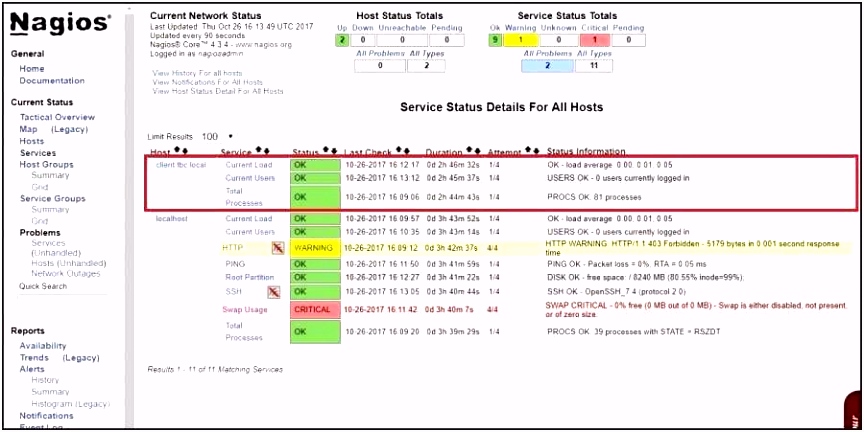Sort Duration column descending arrow
Viewport: 864px width, 432px height.
pyautogui.click(x=477, y=150)
